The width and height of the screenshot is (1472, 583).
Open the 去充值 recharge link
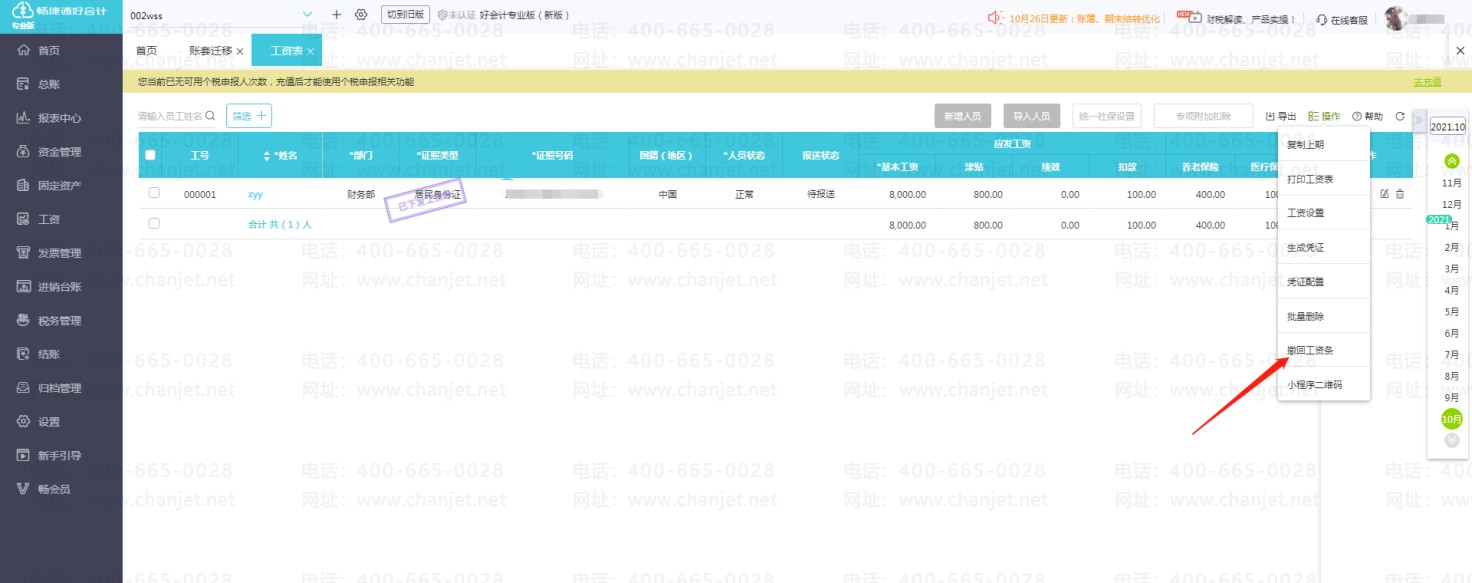pyautogui.click(x=1427, y=82)
